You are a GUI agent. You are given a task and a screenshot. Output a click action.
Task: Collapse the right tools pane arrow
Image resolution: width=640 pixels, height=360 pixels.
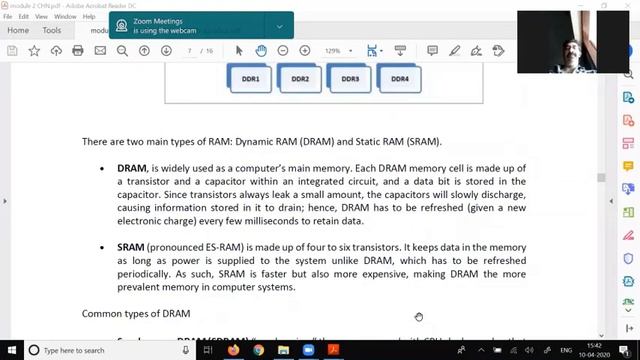611,201
